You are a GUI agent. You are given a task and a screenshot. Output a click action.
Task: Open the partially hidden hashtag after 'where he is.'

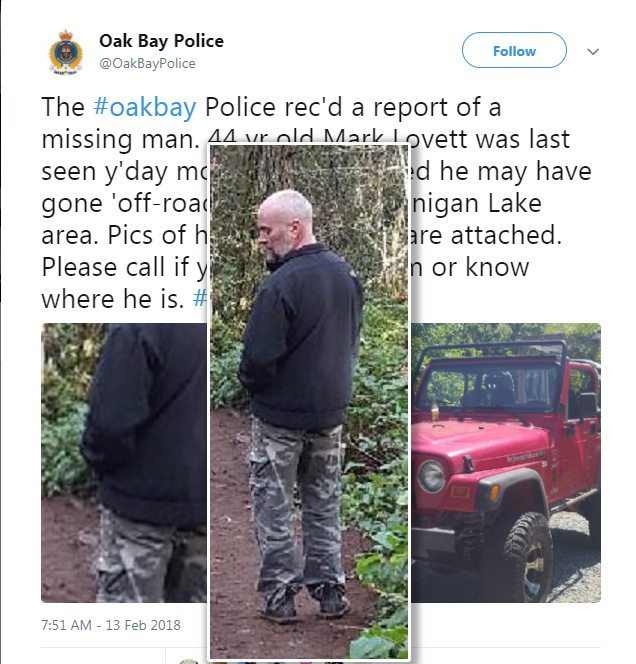(200, 299)
